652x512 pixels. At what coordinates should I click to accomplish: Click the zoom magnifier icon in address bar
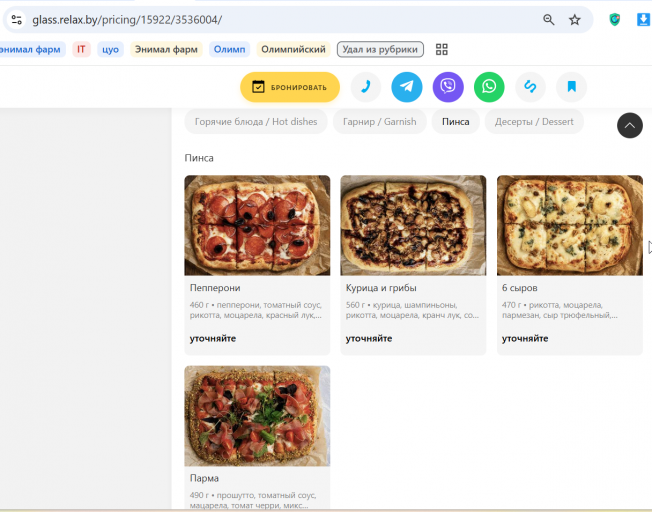coord(548,20)
